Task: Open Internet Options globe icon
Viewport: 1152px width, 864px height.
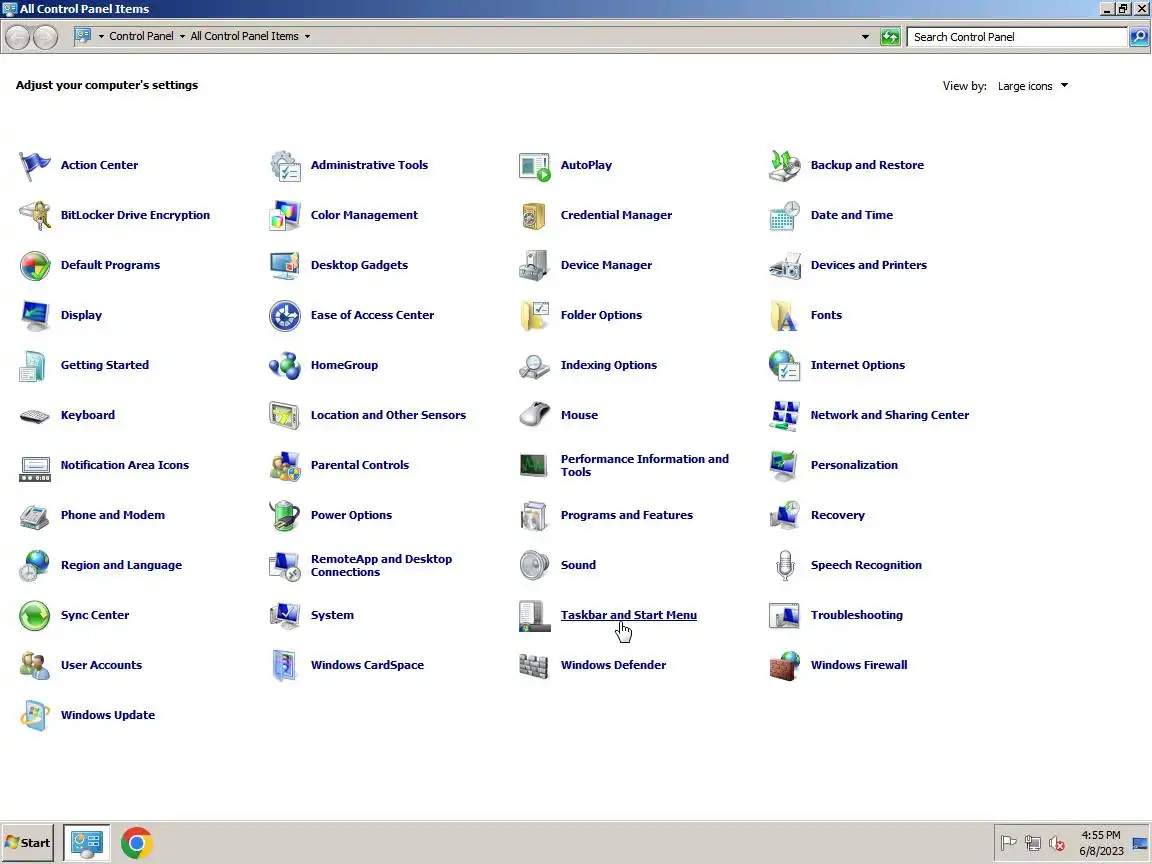Action: coord(785,365)
